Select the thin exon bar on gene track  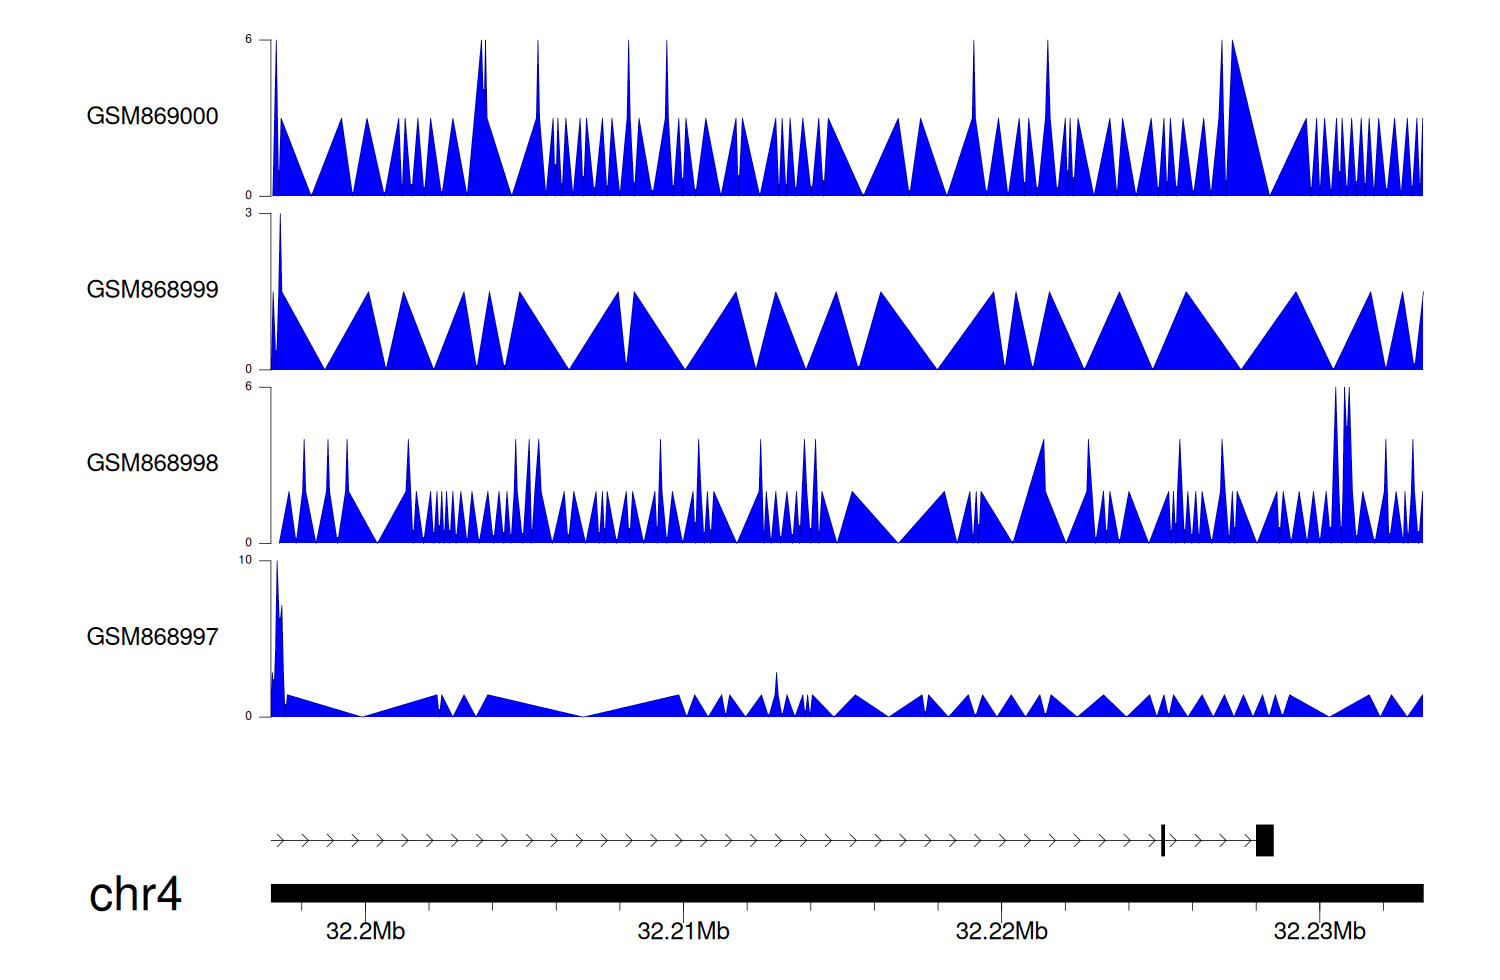[1163, 840]
